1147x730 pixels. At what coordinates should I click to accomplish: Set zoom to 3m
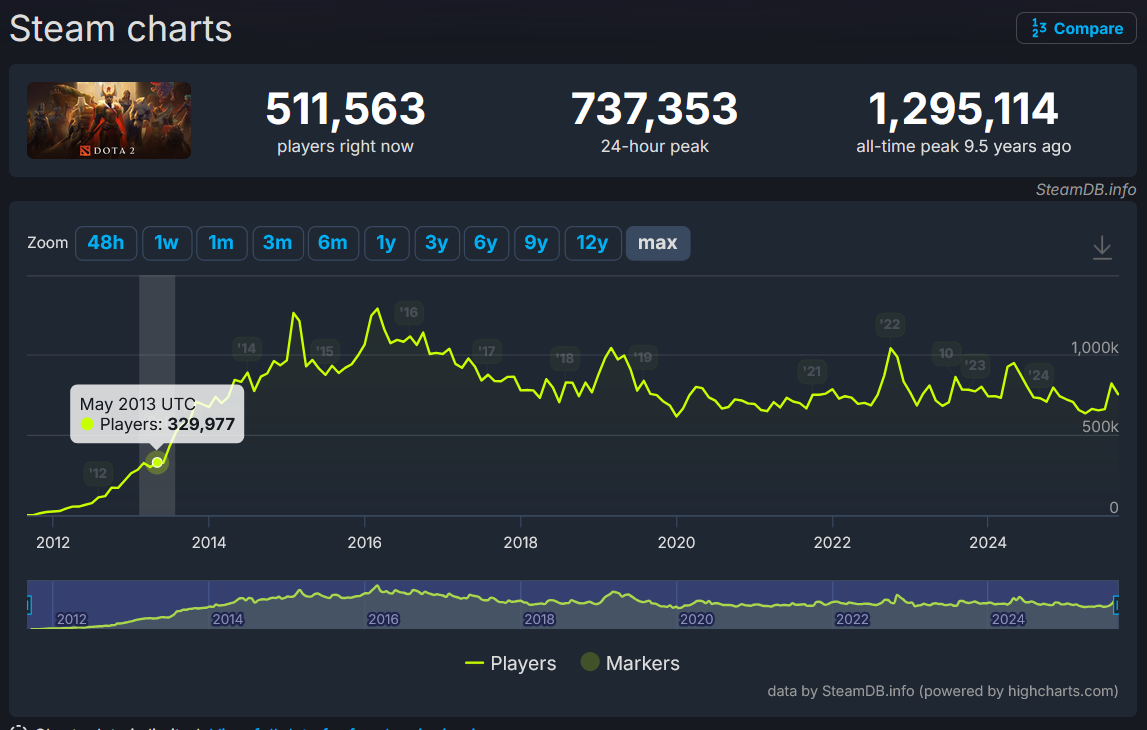tap(277, 243)
